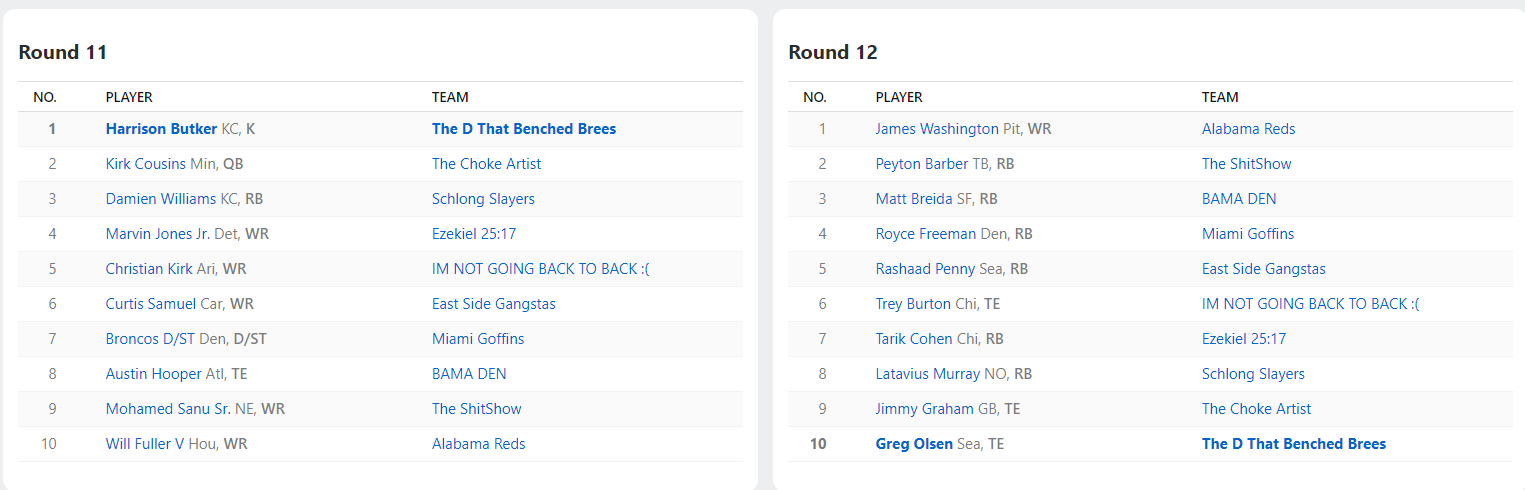Image resolution: width=1525 pixels, height=490 pixels.
Task: Open Rashaad Penny player page
Action: click(922, 269)
